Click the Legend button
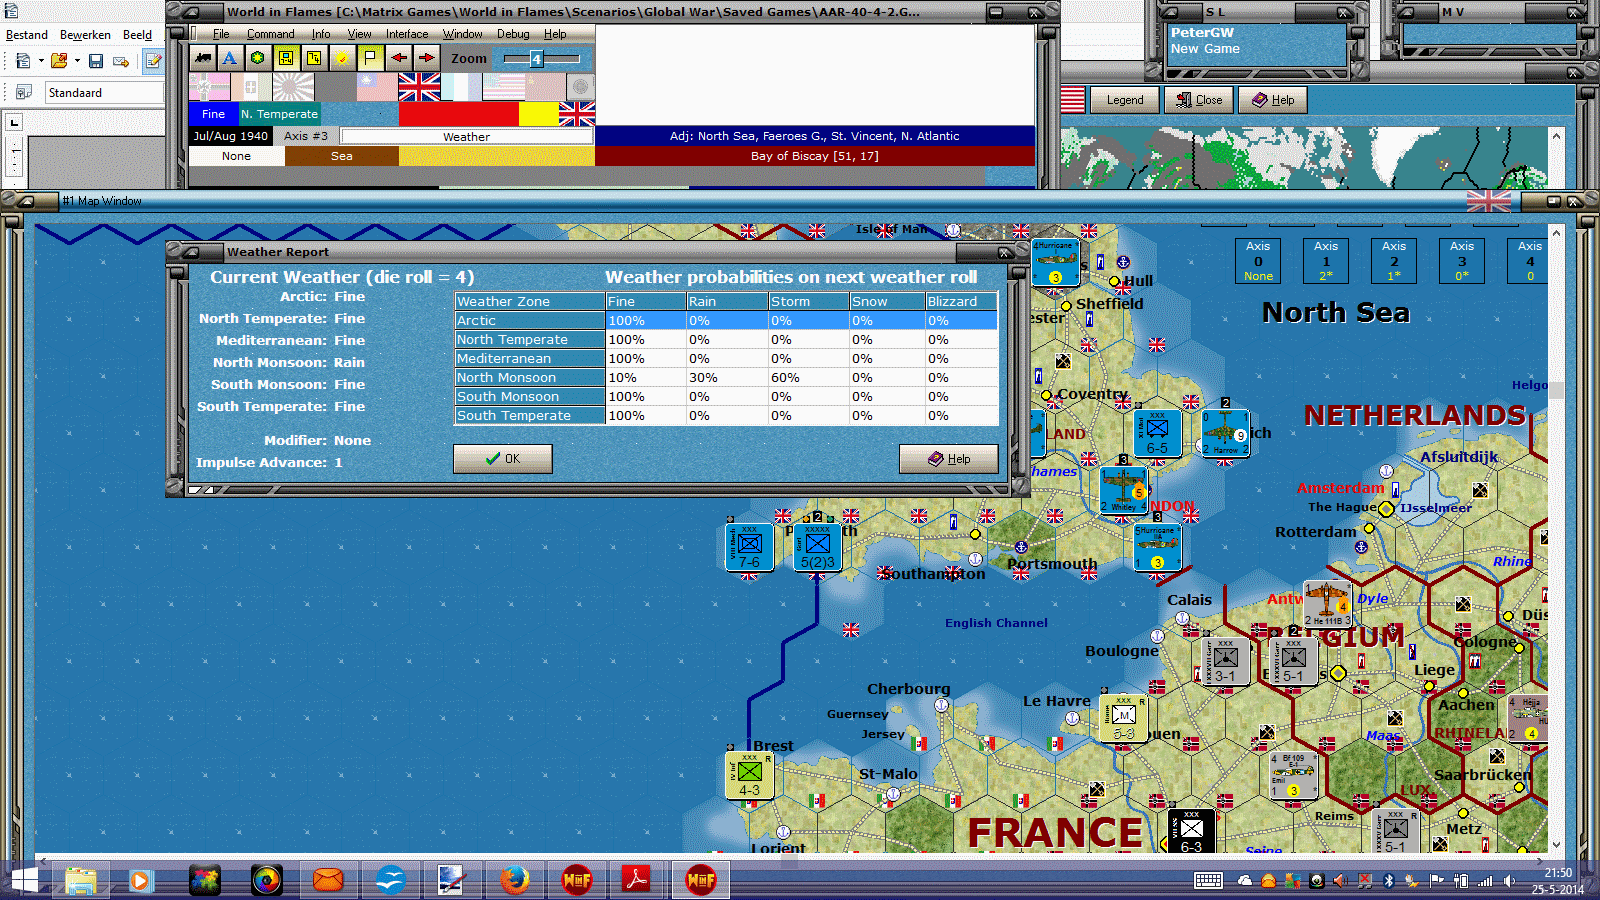This screenshot has width=1600, height=900. [1124, 100]
